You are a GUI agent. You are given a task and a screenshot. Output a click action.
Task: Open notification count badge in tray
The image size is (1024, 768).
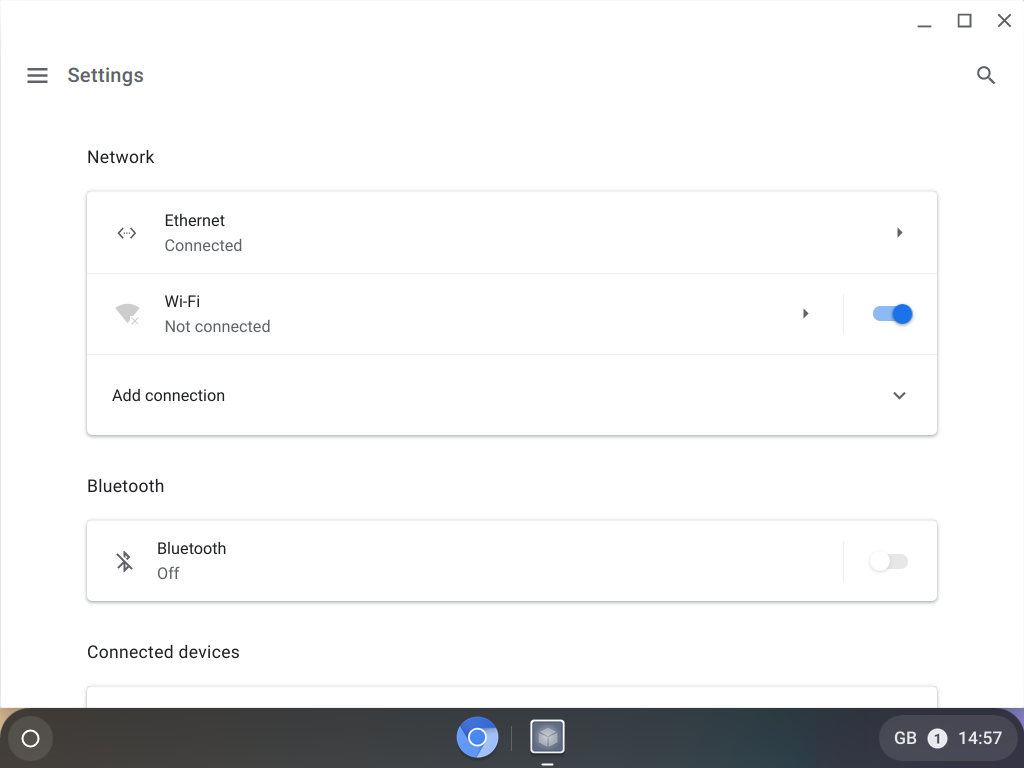click(937, 739)
